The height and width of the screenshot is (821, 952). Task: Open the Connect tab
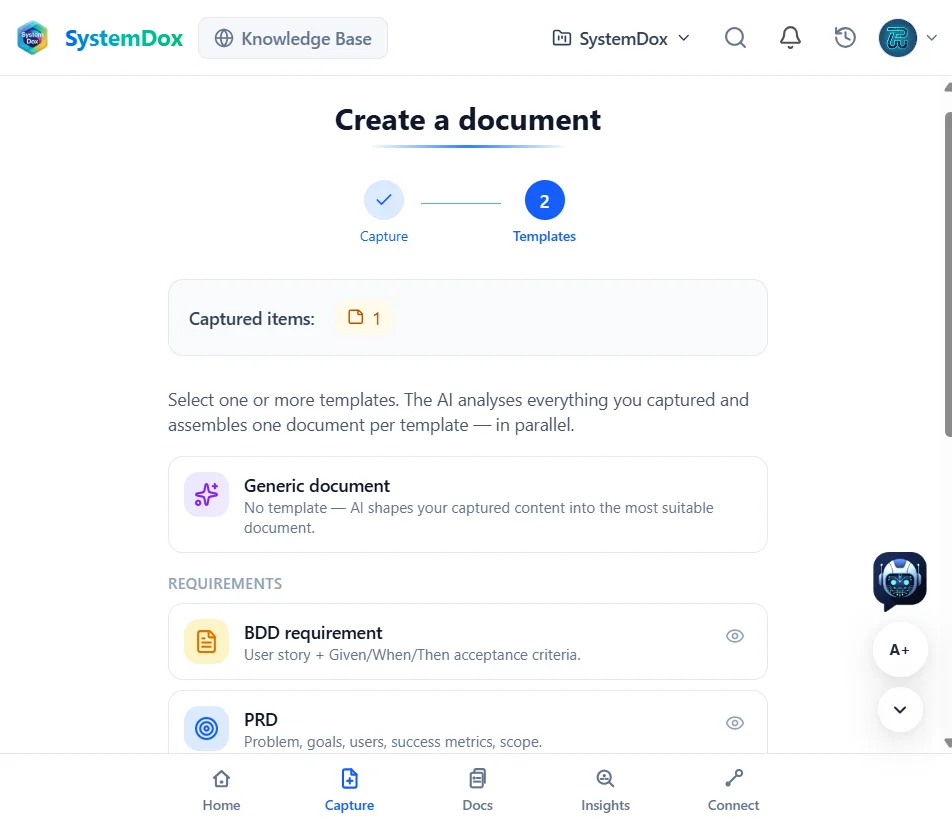[733, 790]
